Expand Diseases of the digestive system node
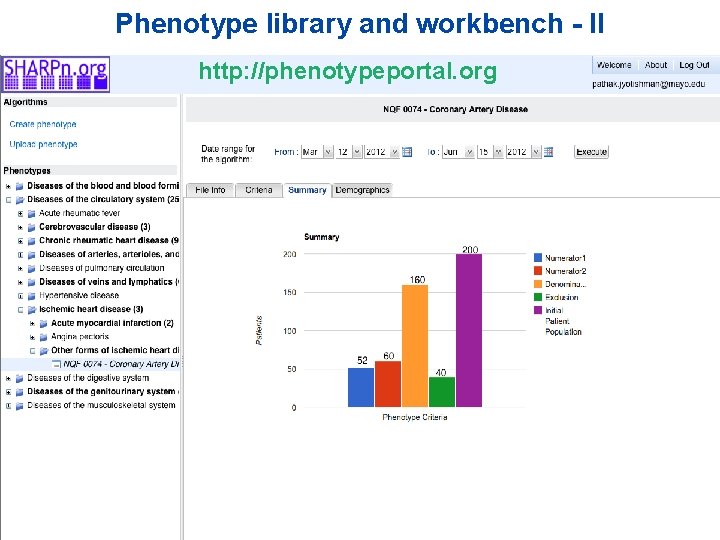The height and width of the screenshot is (540, 720). click(x=8, y=379)
